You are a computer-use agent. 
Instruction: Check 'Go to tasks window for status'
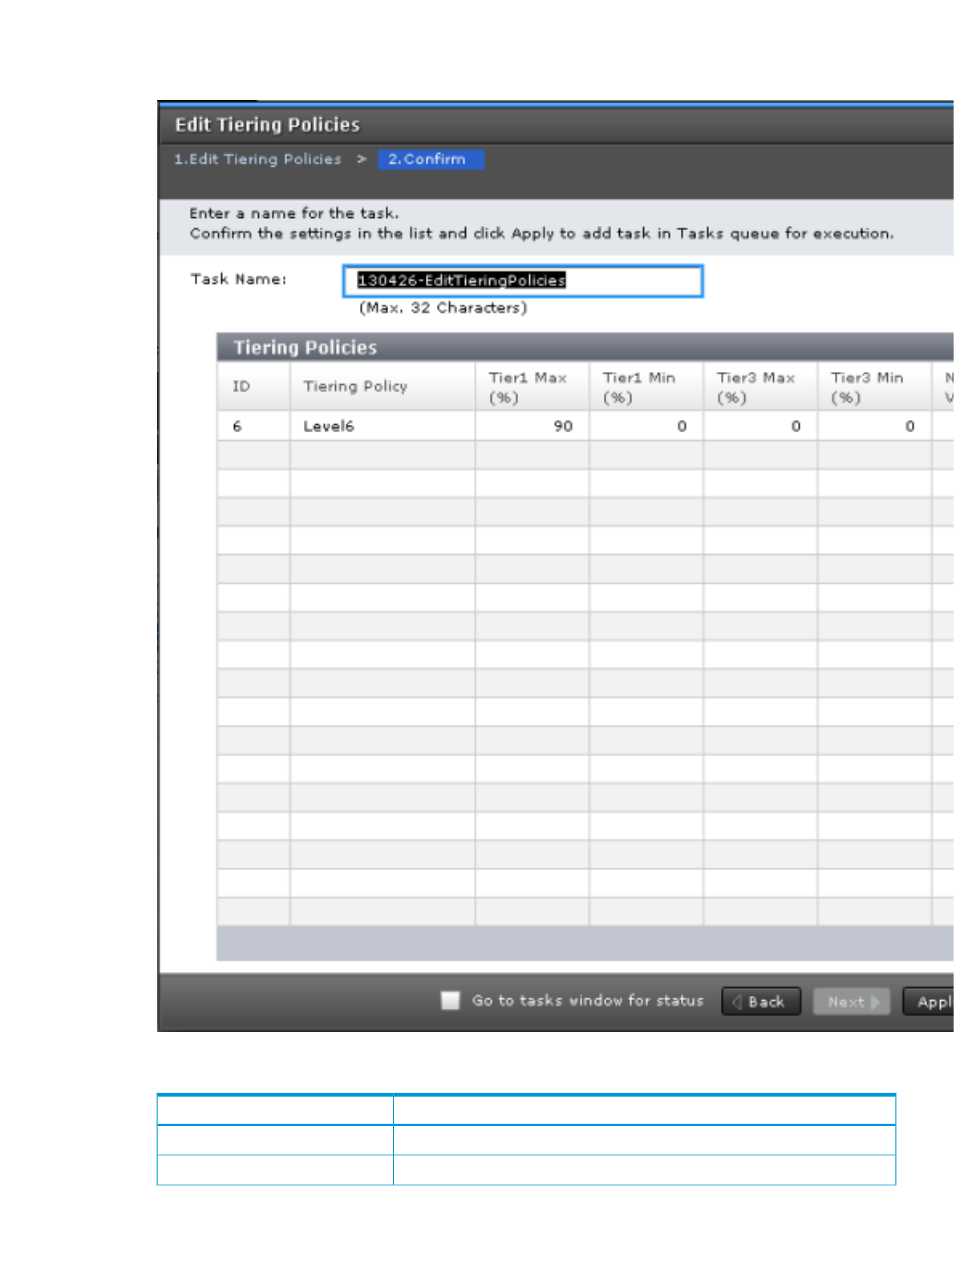pyautogui.click(x=450, y=1000)
